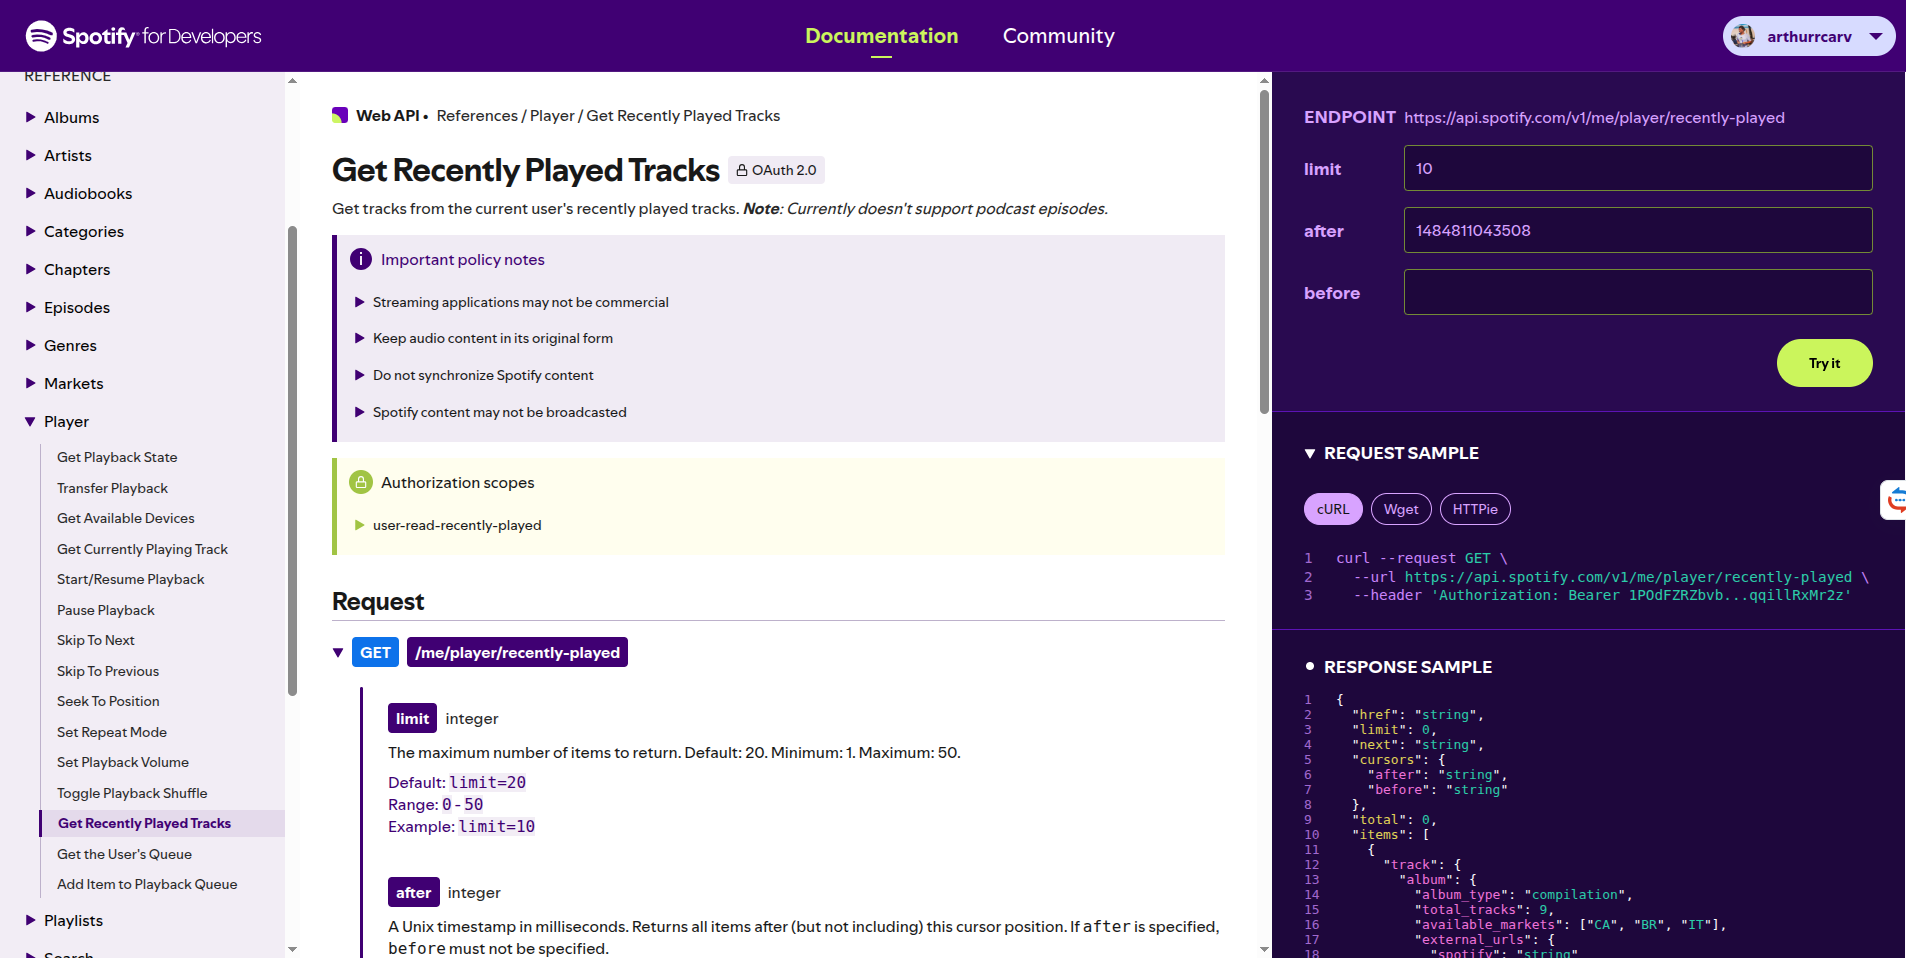
Task: Collapse the REQUEST SAMPLE section
Action: tap(1310, 454)
